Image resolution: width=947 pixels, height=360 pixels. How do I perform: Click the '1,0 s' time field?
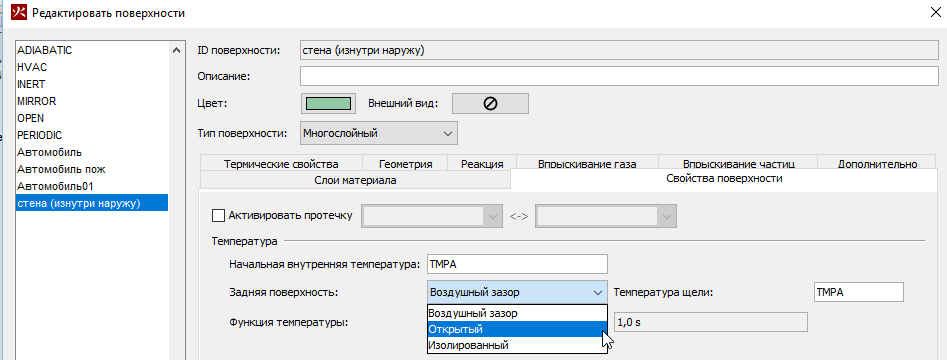pyautogui.click(x=710, y=322)
